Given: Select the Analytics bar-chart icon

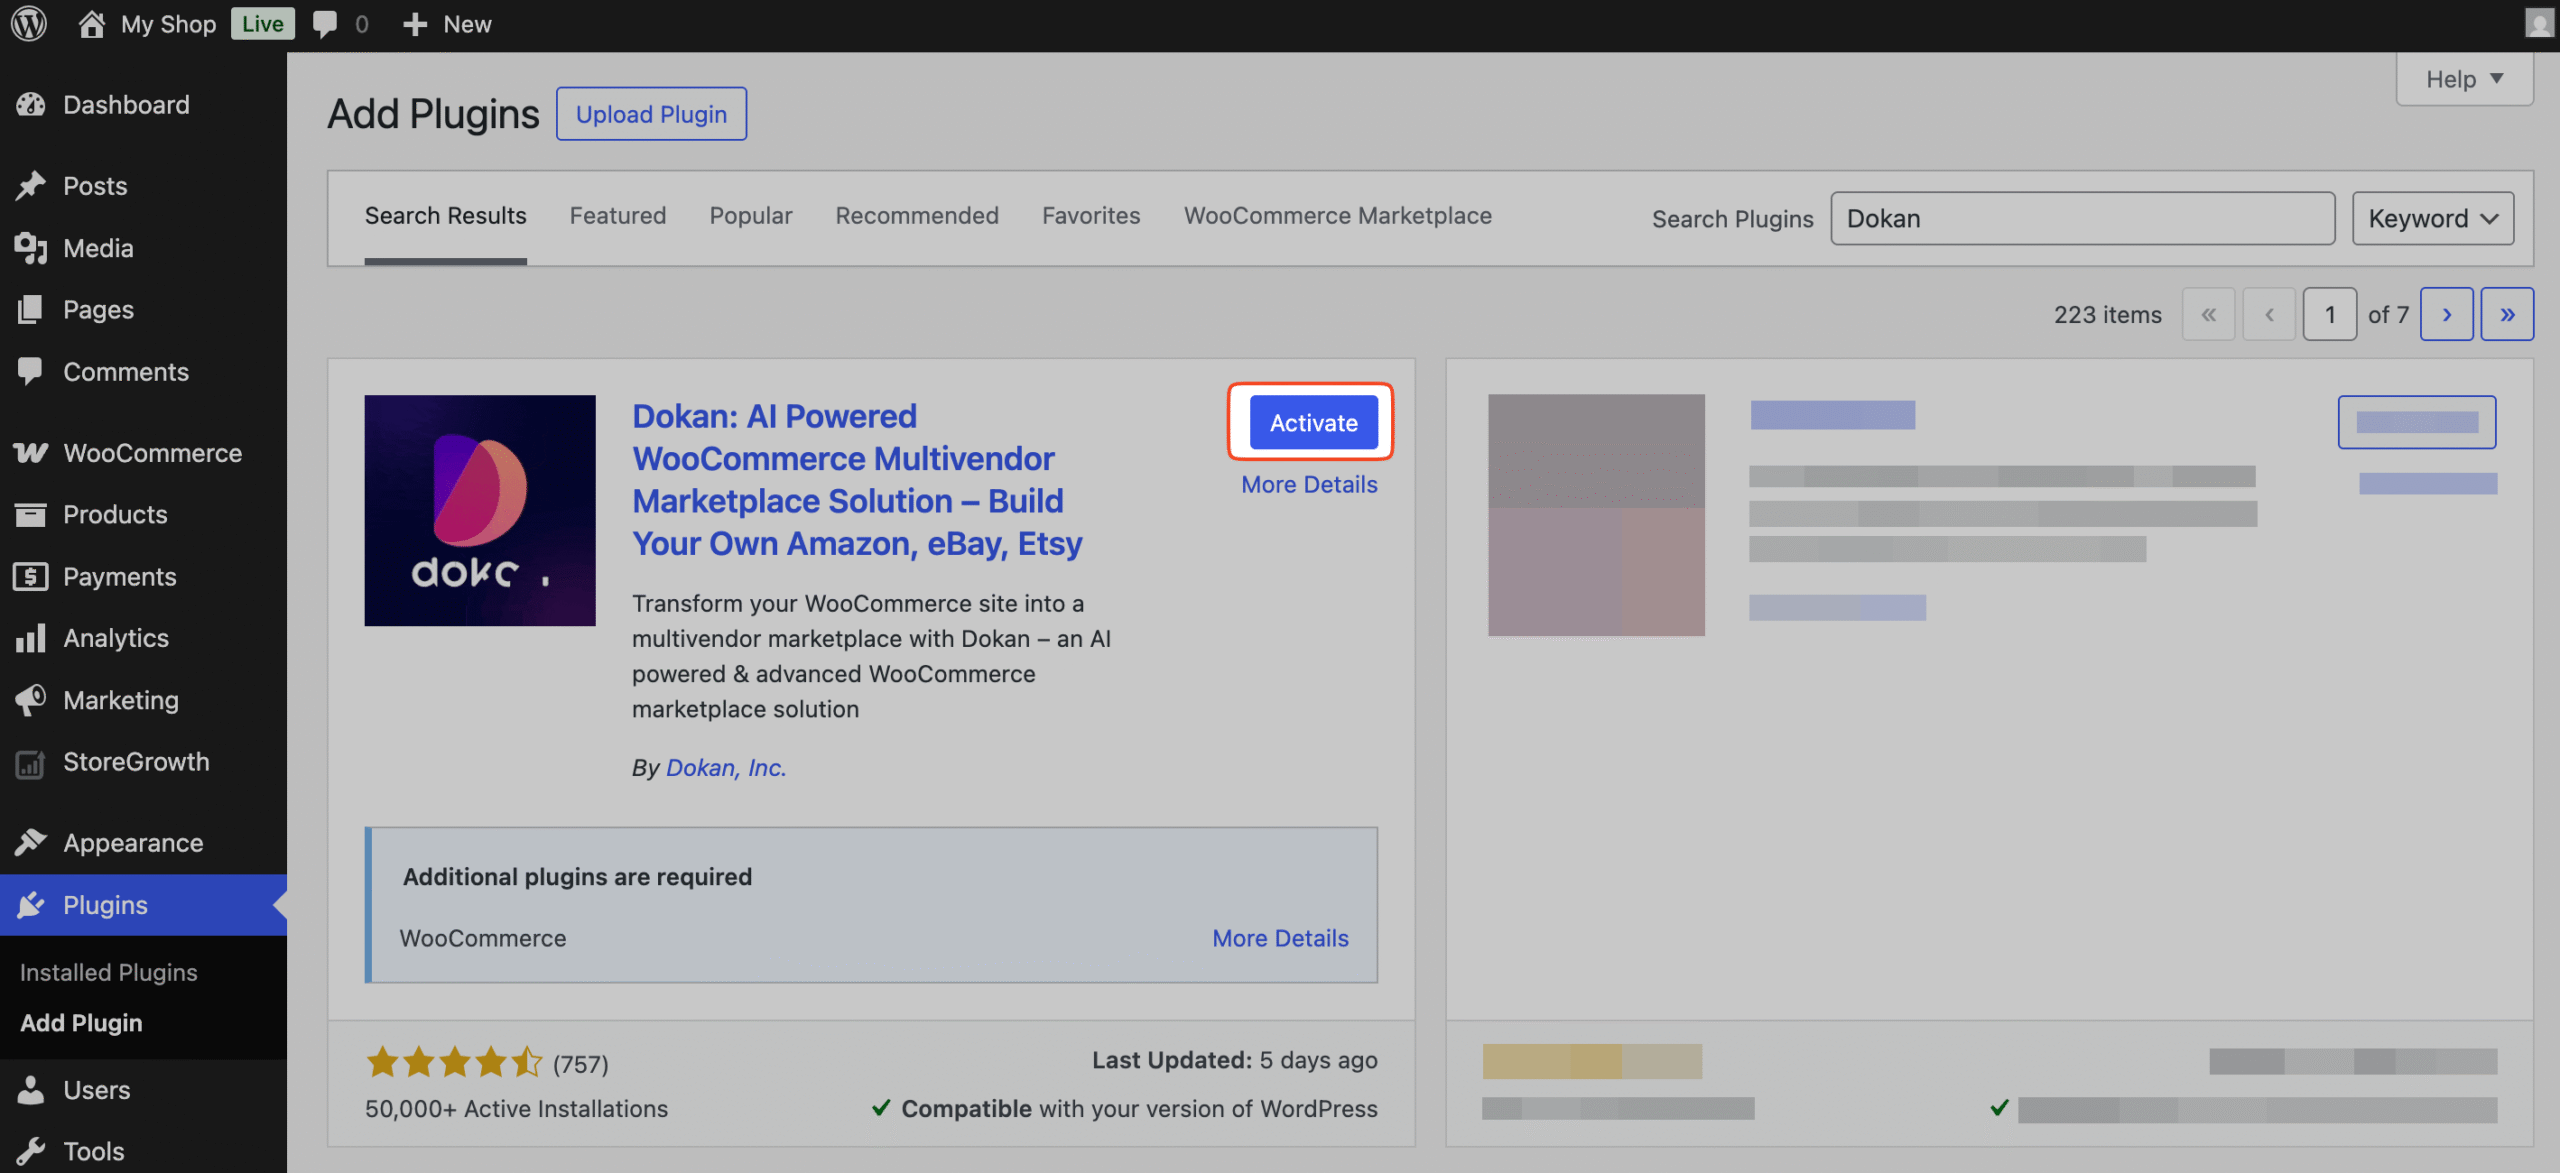Looking at the screenshot, I should [x=31, y=638].
